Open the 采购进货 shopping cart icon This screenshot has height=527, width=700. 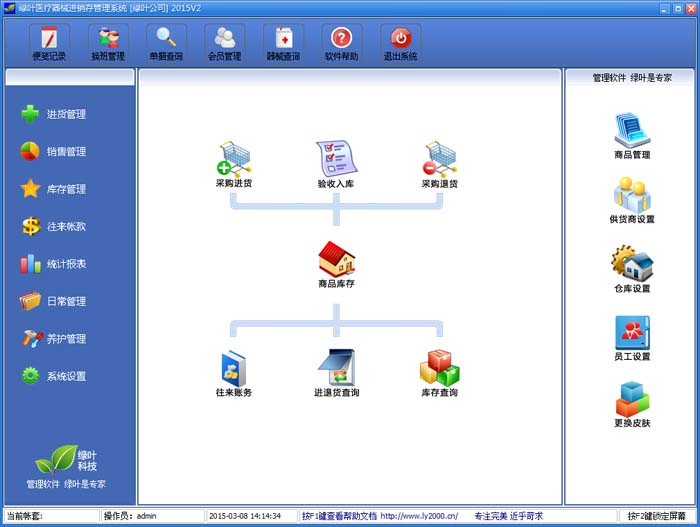233,158
